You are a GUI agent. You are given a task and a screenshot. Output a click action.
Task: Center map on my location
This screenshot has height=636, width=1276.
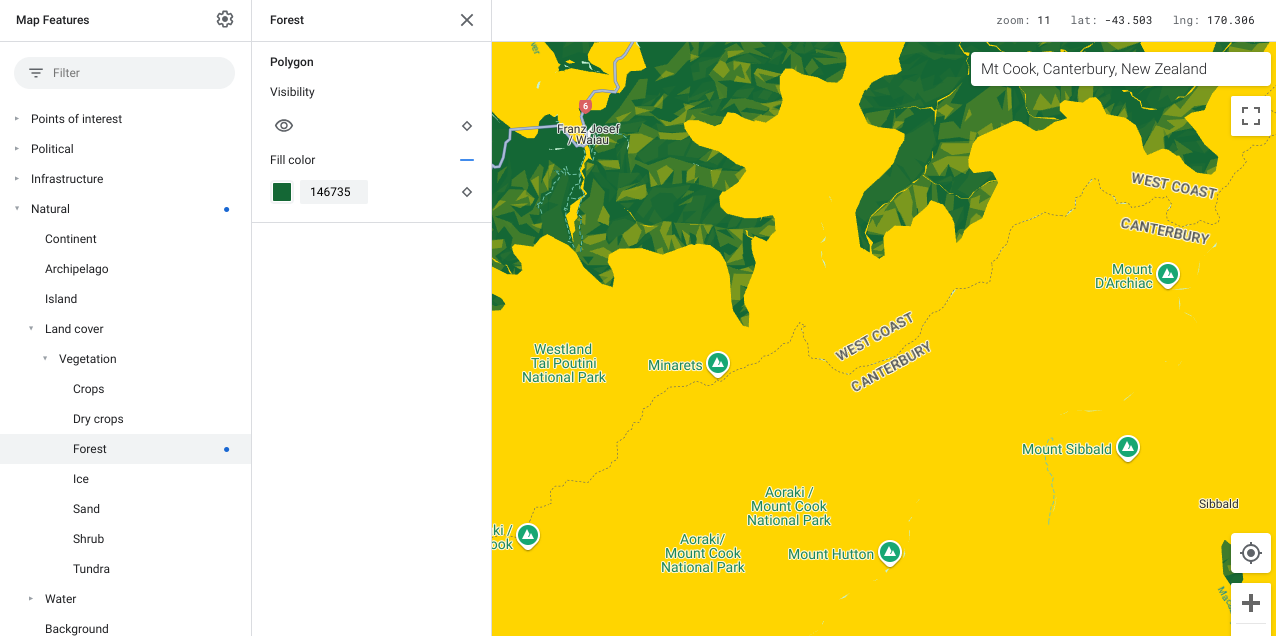click(x=1251, y=553)
